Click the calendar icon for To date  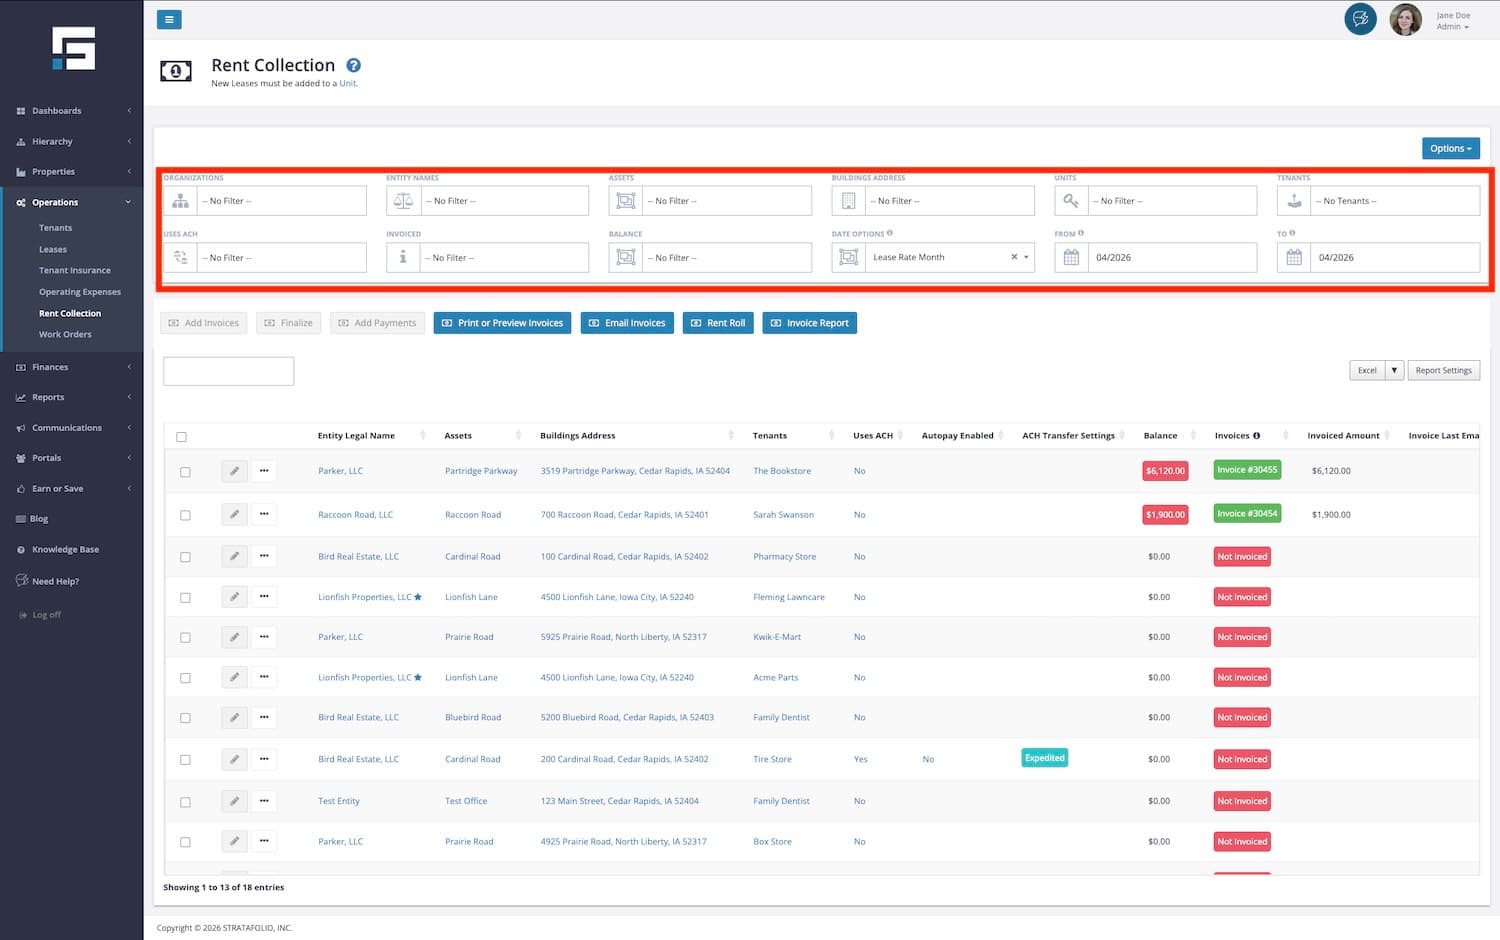(x=1294, y=258)
